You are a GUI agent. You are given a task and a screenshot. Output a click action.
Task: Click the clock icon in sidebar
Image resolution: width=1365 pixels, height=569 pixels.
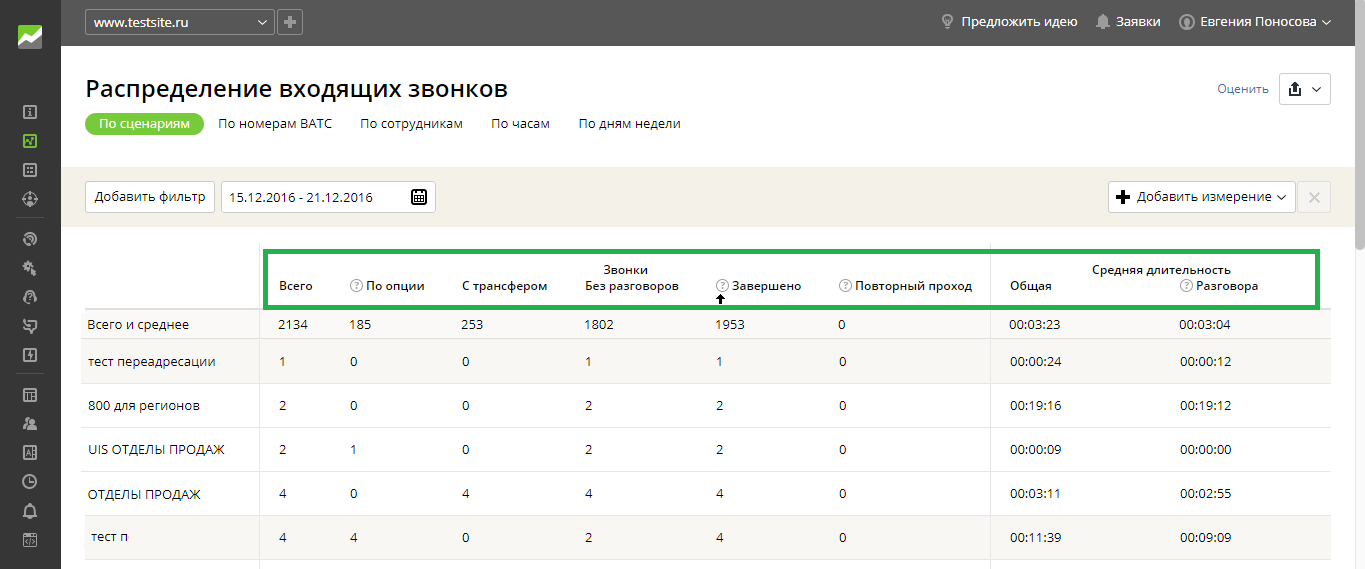[x=30, y=481]
